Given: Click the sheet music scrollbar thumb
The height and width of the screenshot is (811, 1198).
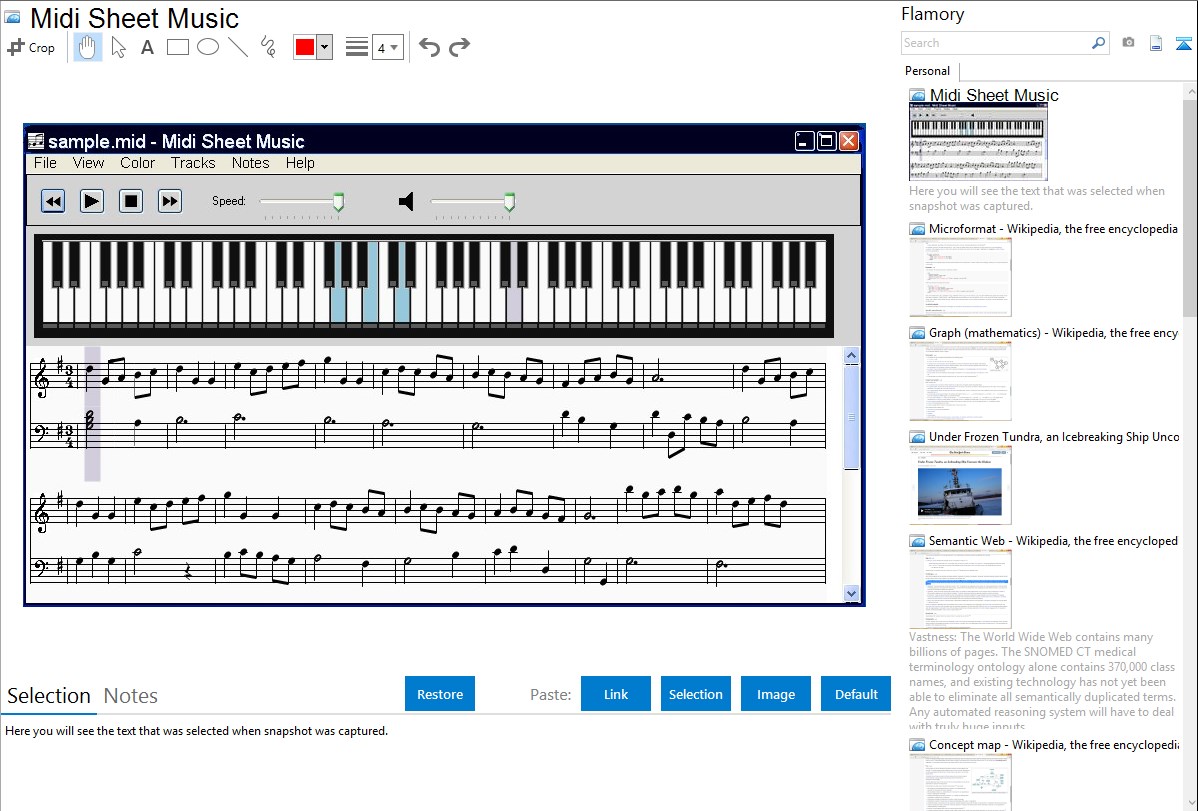Looking at the screenshot, I should pos(851,417).
